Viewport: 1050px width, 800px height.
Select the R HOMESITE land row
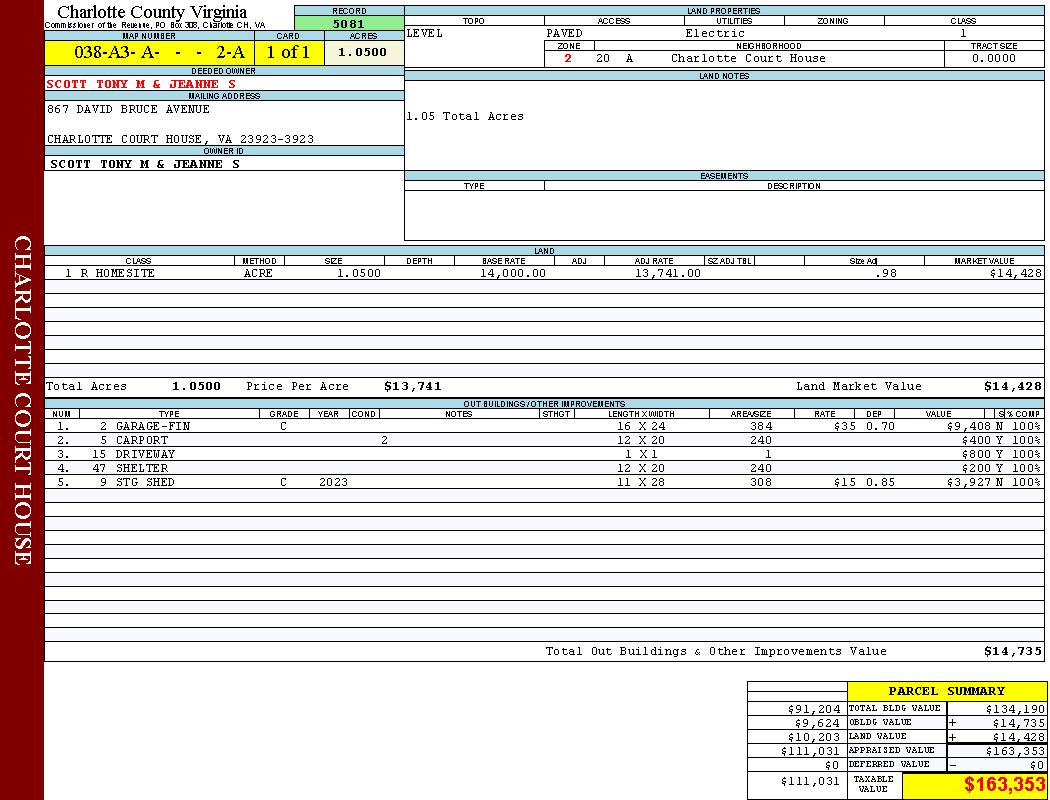click(x=110, y=273)
